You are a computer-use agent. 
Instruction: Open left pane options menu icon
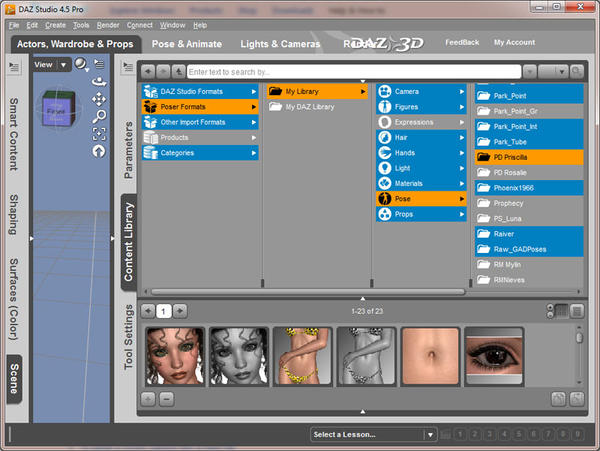[14, 67]
